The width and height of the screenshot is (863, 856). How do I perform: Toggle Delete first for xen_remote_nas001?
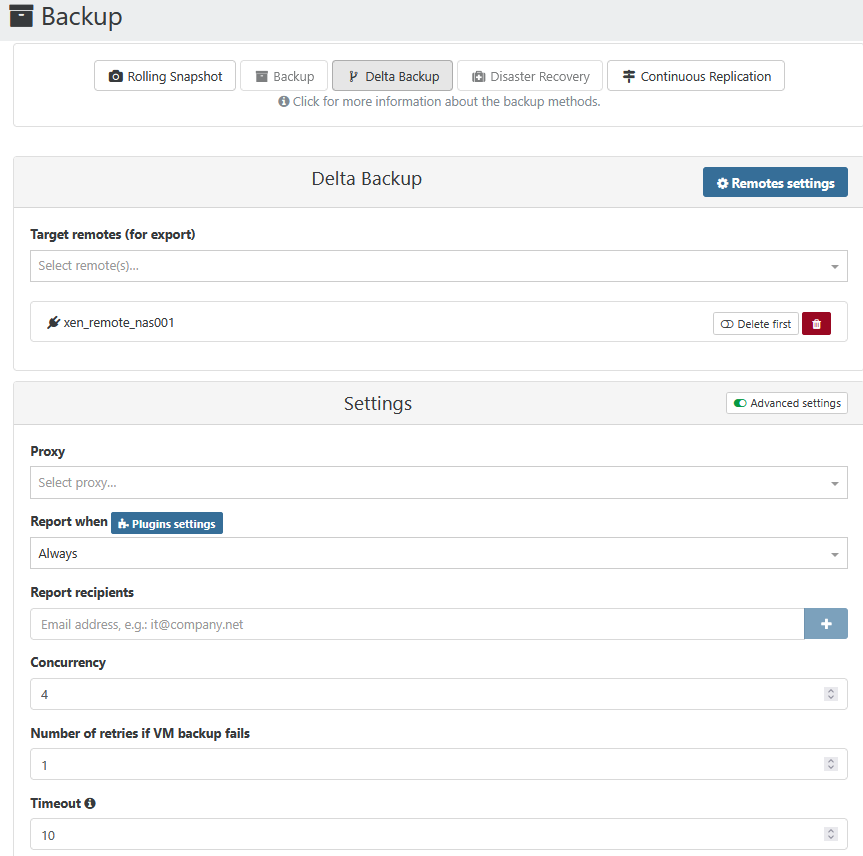[756, 324]
